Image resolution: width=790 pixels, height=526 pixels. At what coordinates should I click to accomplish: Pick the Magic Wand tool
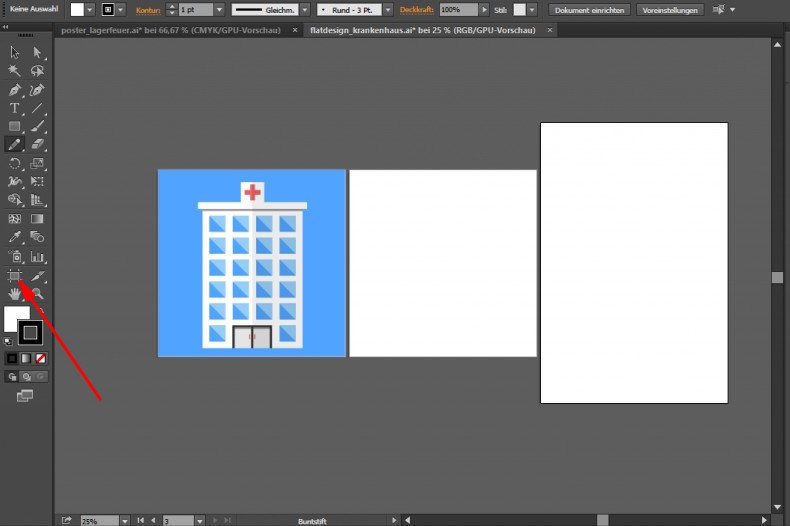(x=15, y=71)
